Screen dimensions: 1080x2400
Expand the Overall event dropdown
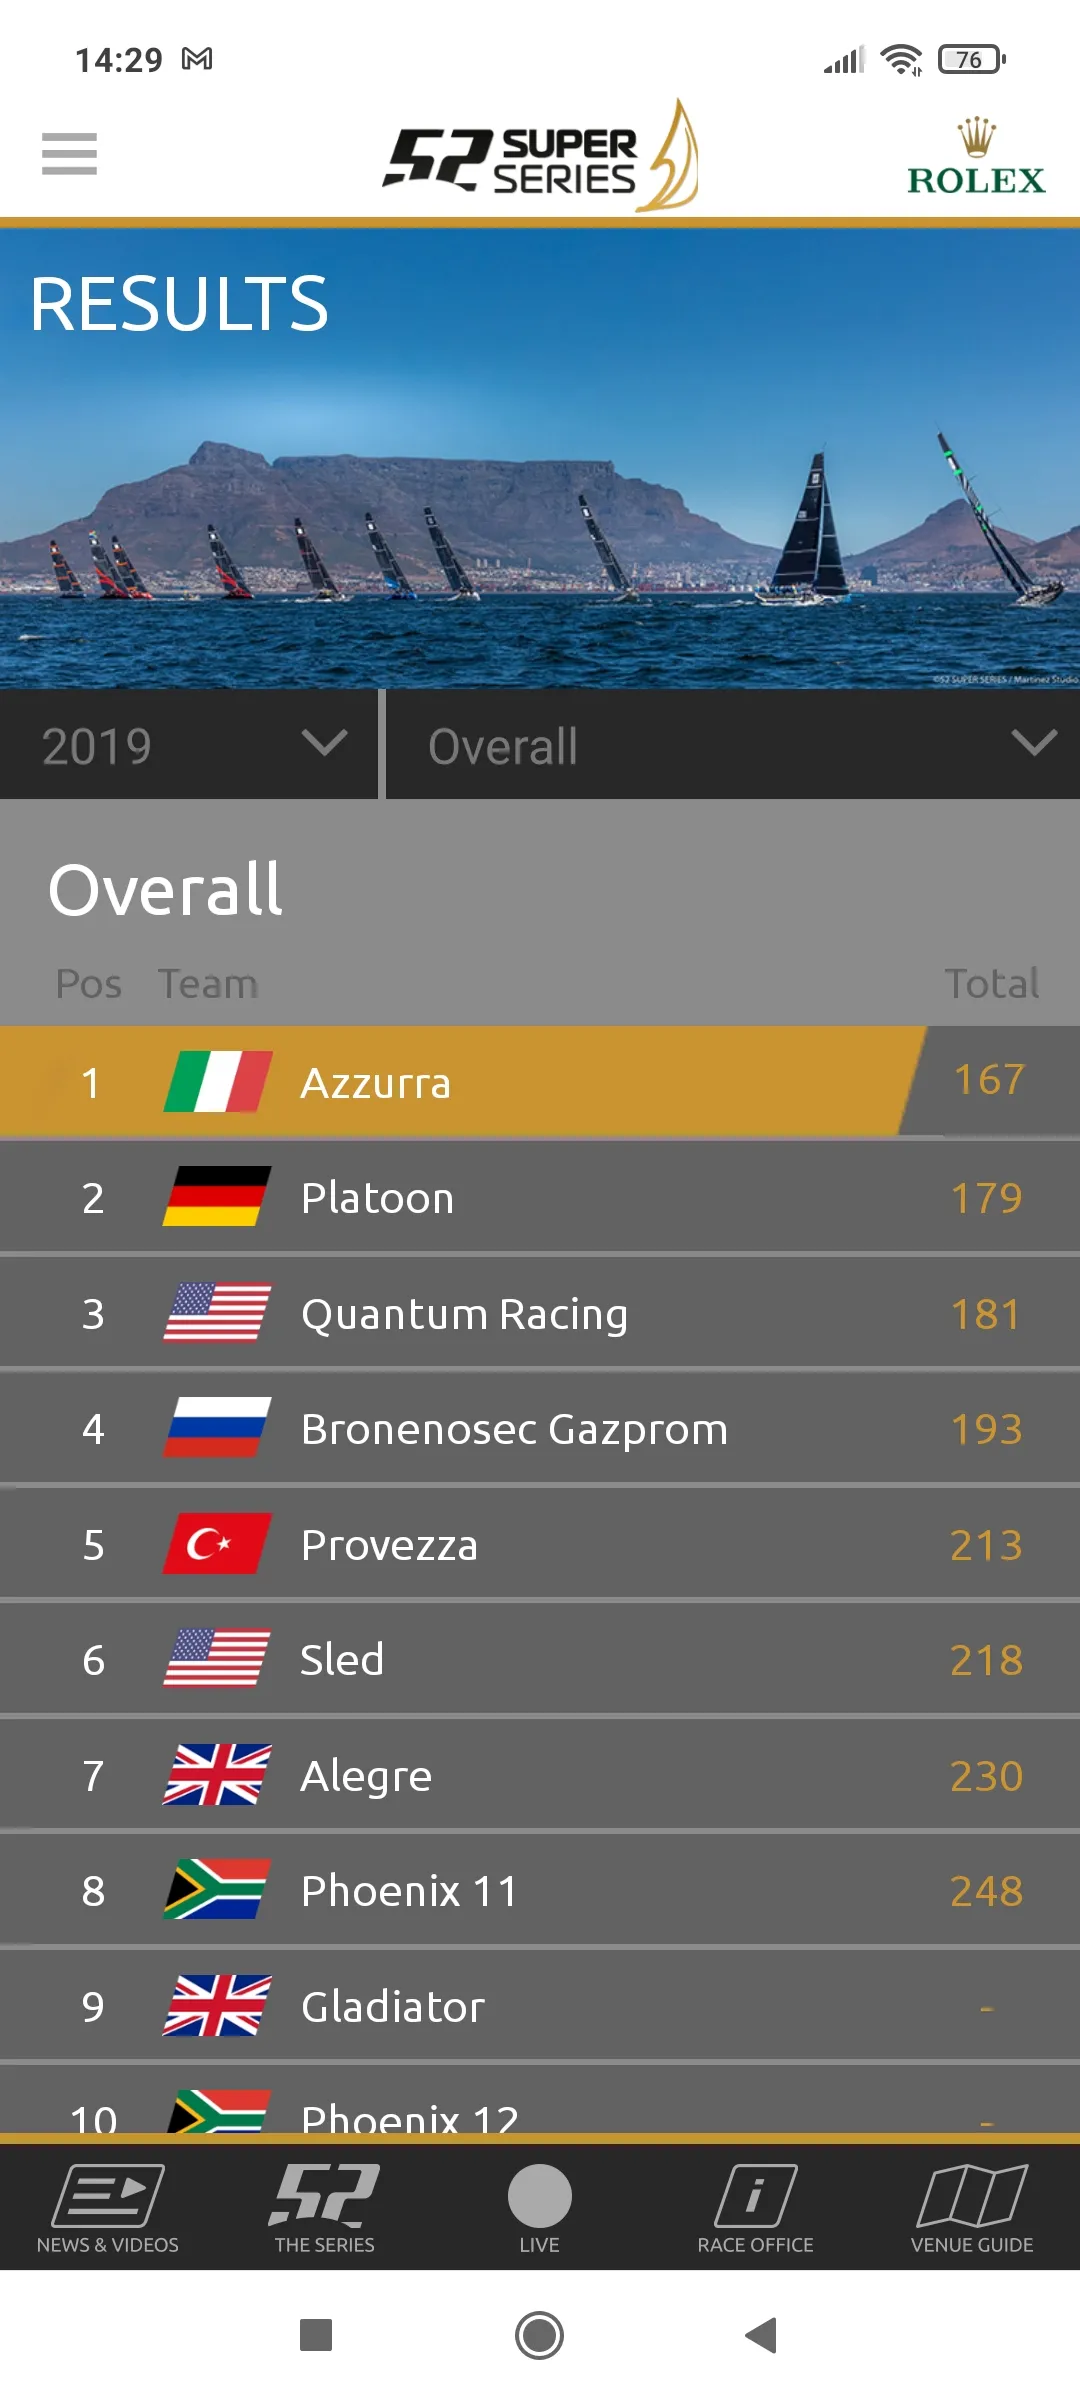pos(733,745)
